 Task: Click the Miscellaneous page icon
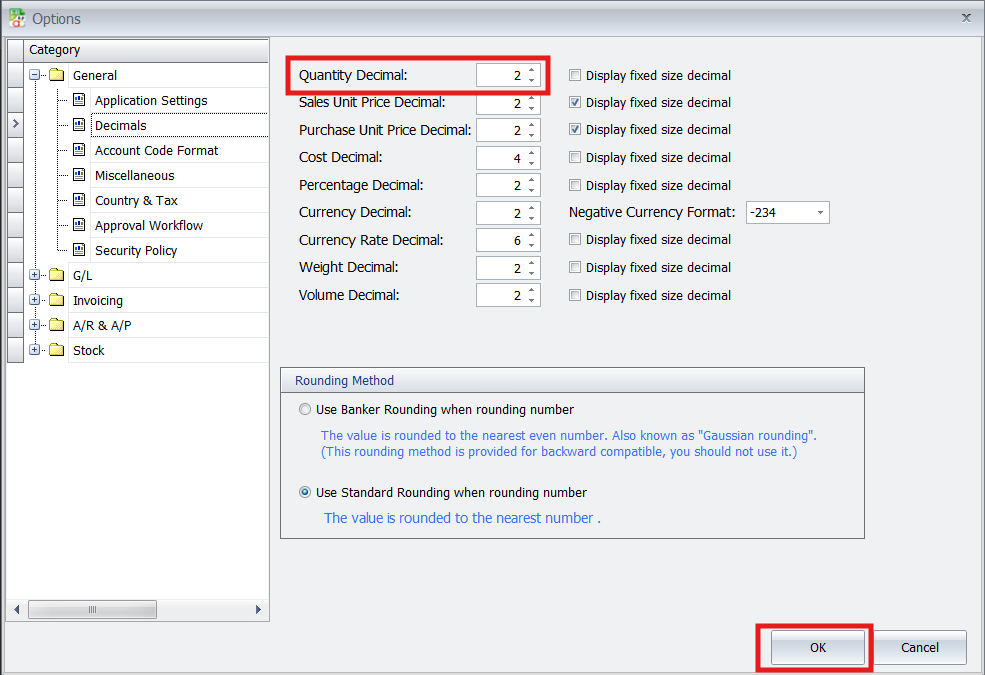pyautogui.click(x=79, y=175)
